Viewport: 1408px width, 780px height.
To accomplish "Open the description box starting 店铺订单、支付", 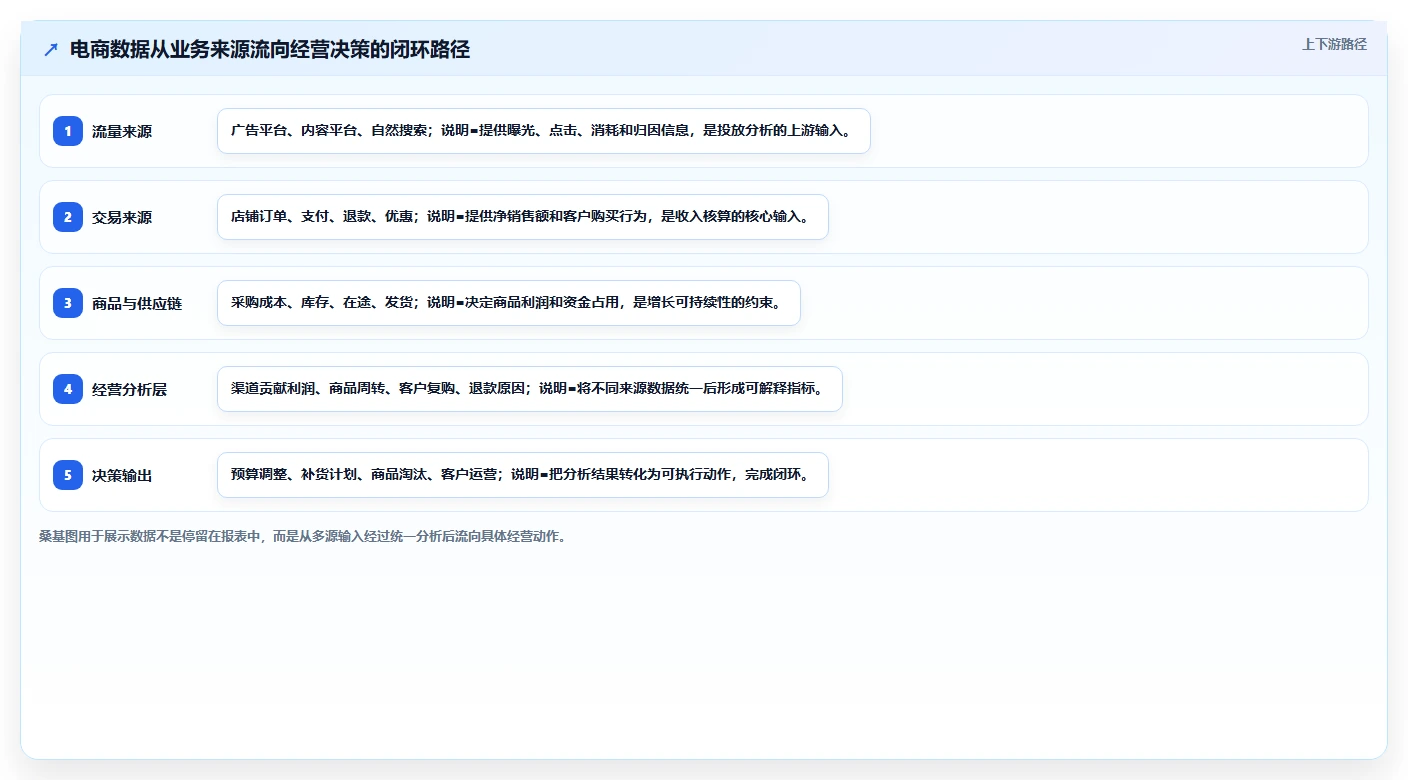I will 523,217.
